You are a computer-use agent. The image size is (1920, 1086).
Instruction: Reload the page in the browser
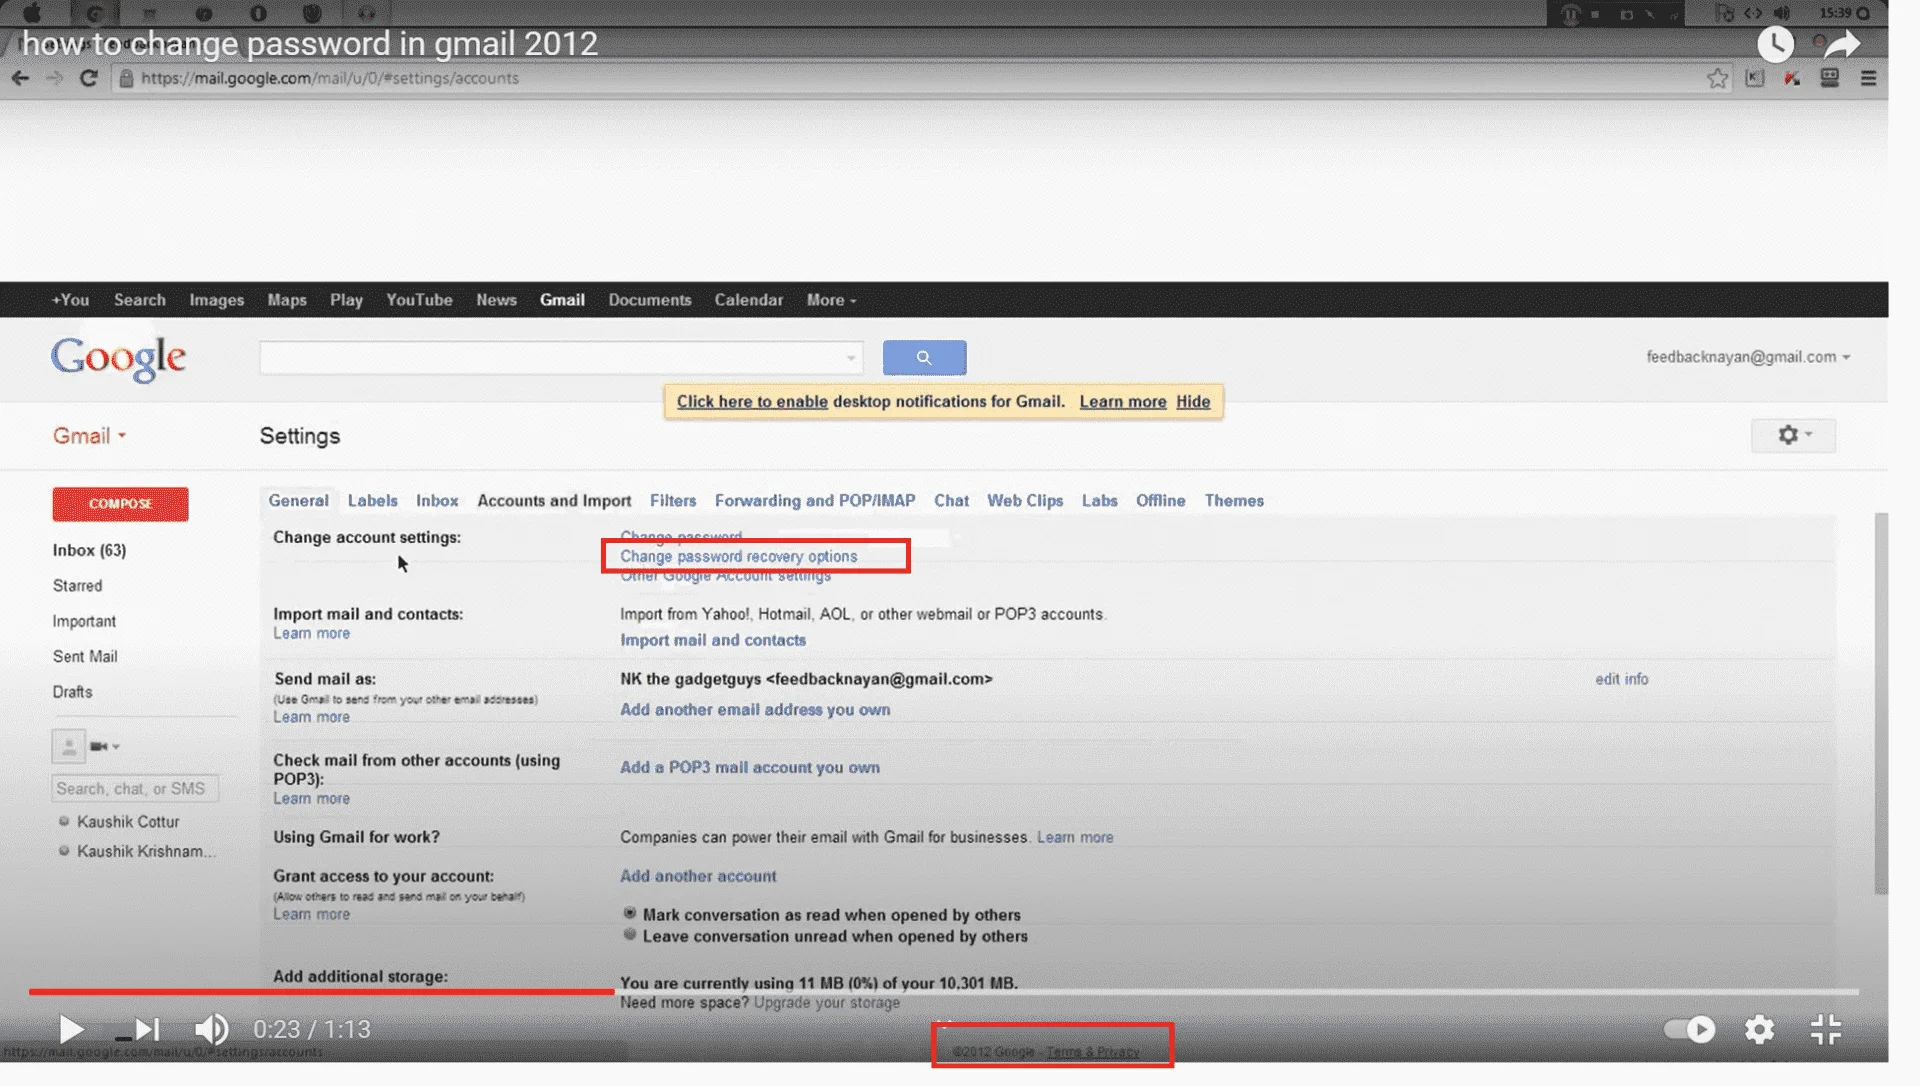[x=88, y=78]
